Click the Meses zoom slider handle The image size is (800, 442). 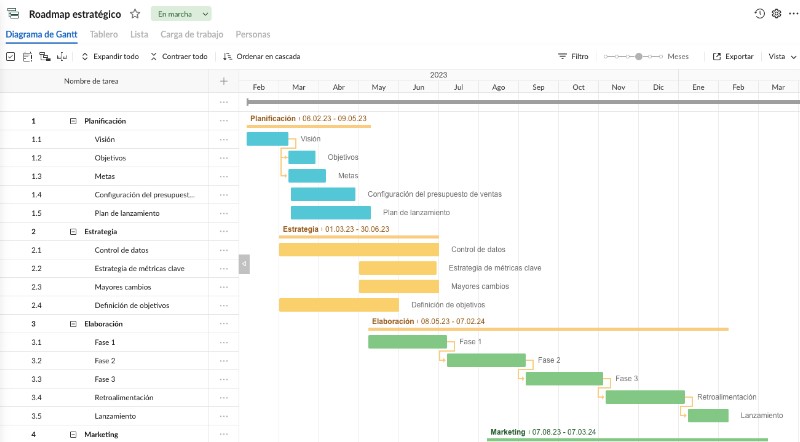click(638, 57)
